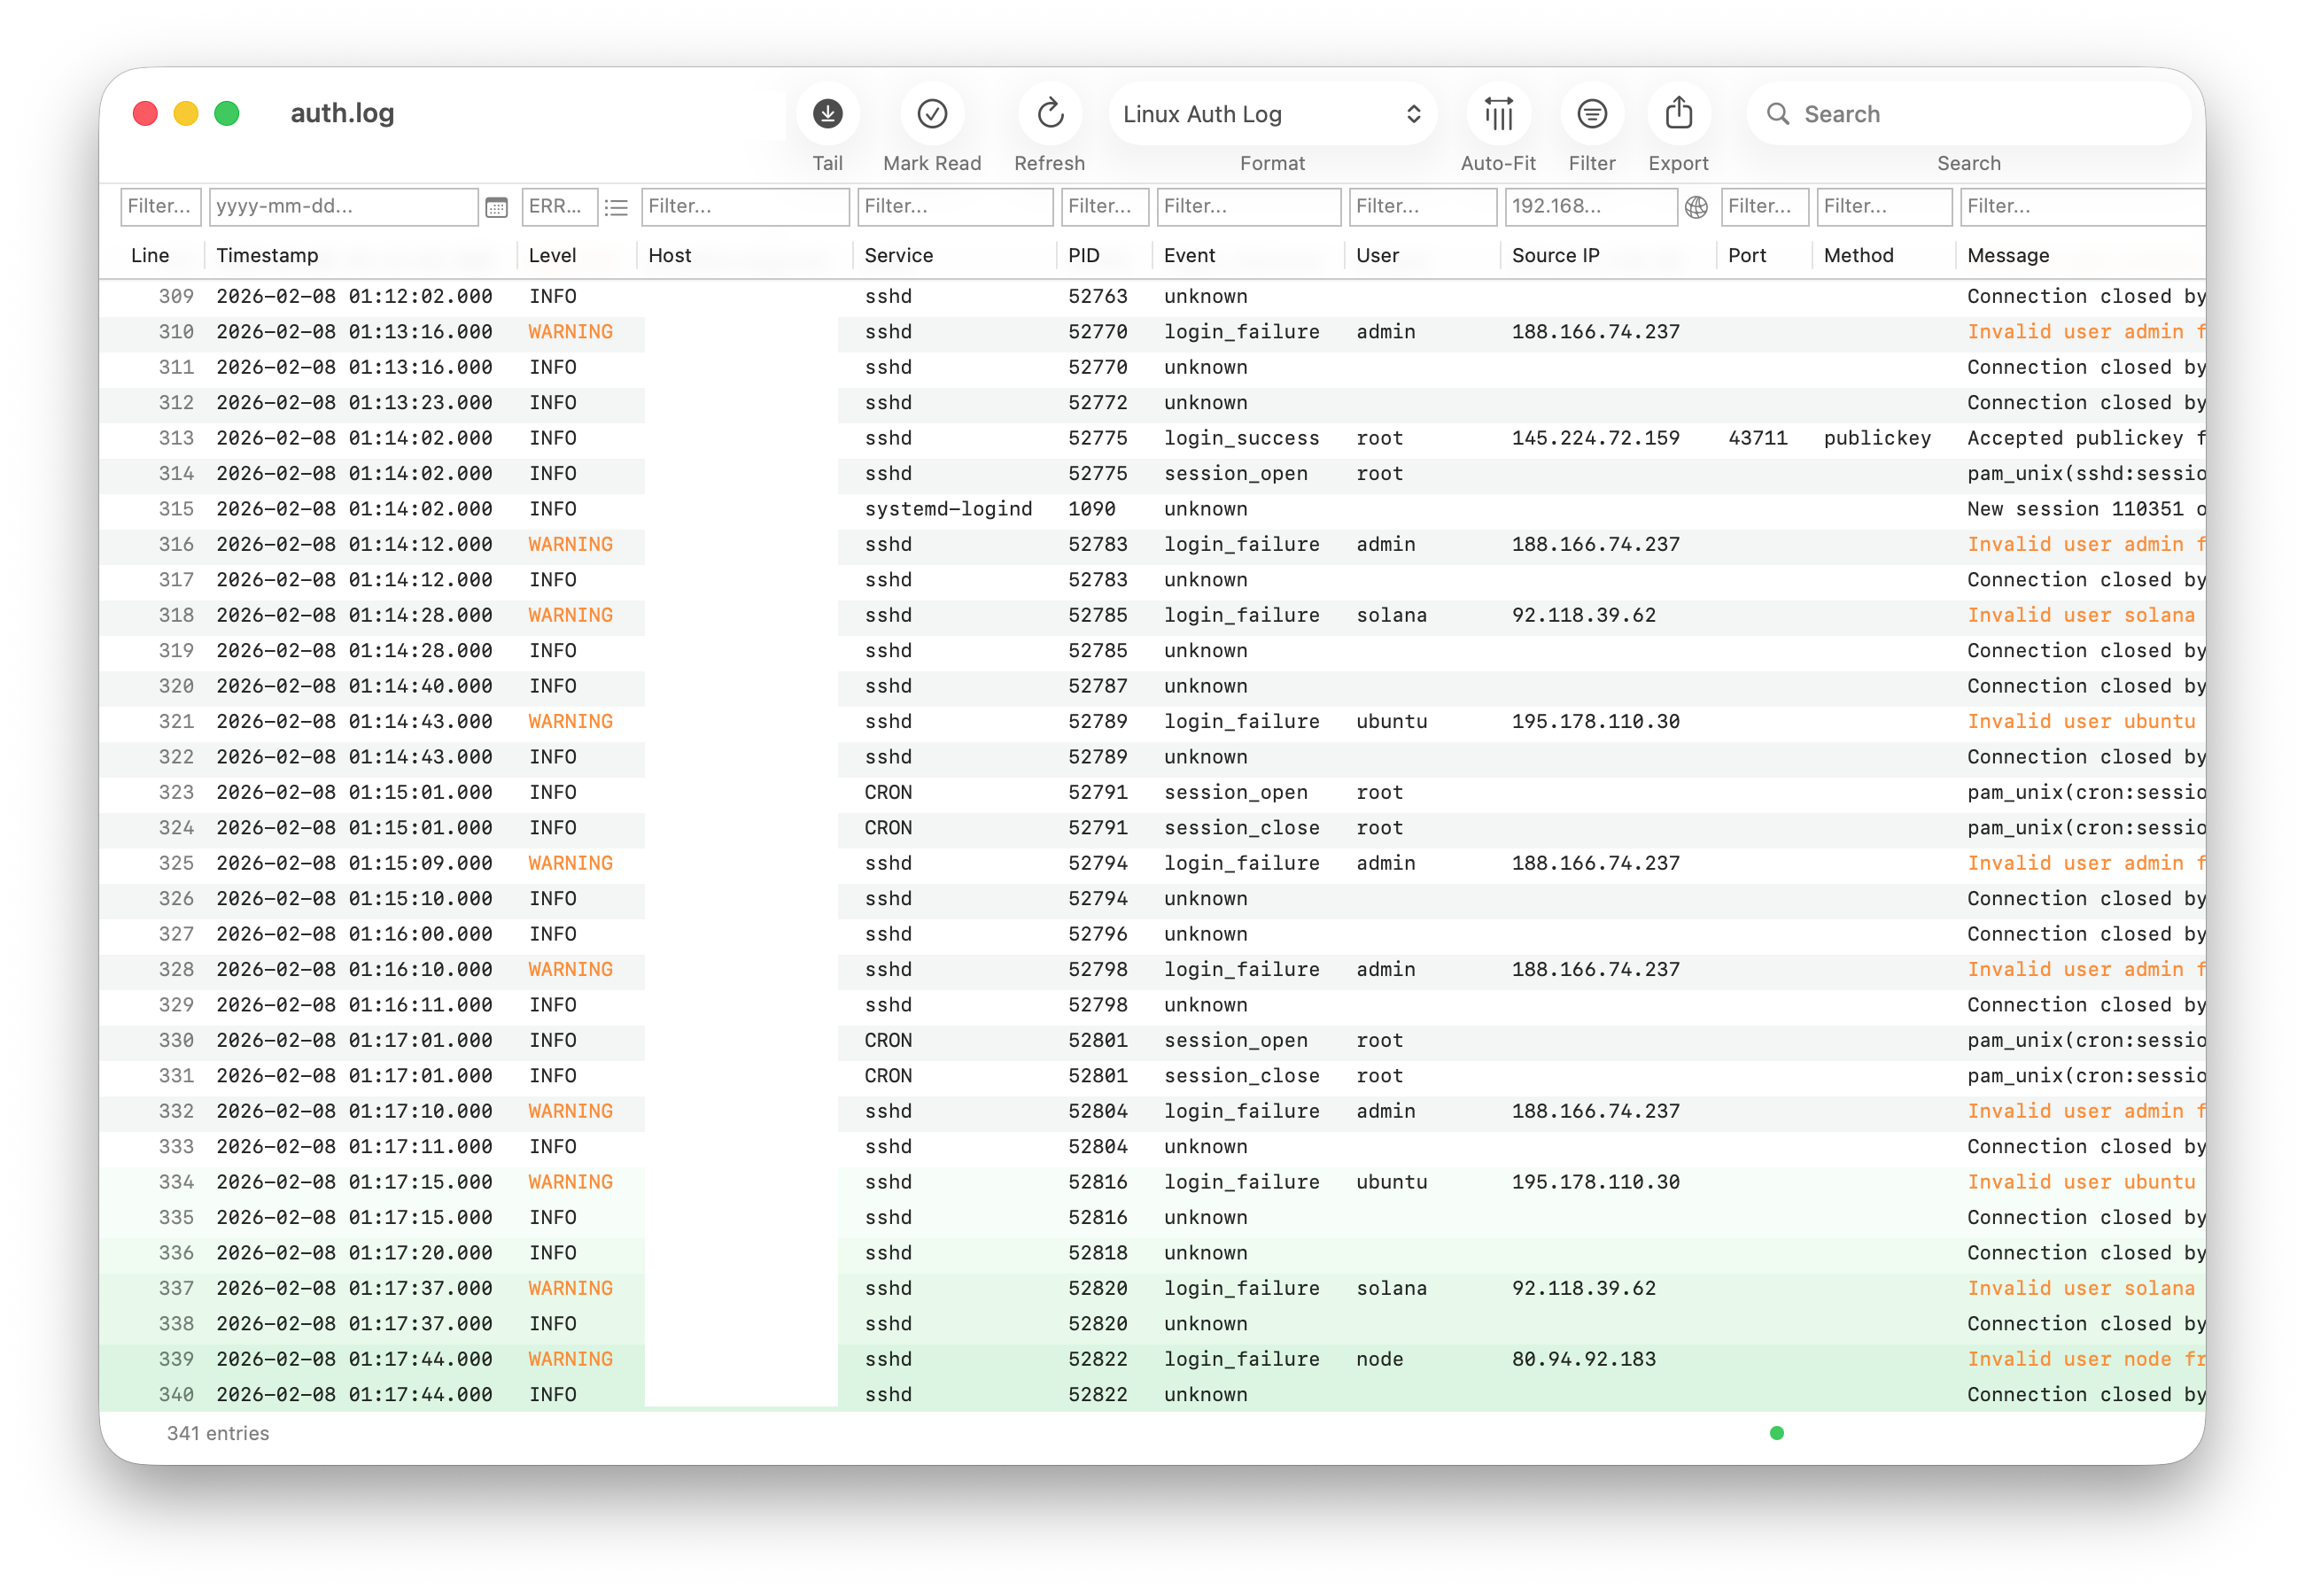The width and height of the screenshot is (2305, 1596).
Task: Open the level list icon next to ERR filter
Action: point(616,207)
